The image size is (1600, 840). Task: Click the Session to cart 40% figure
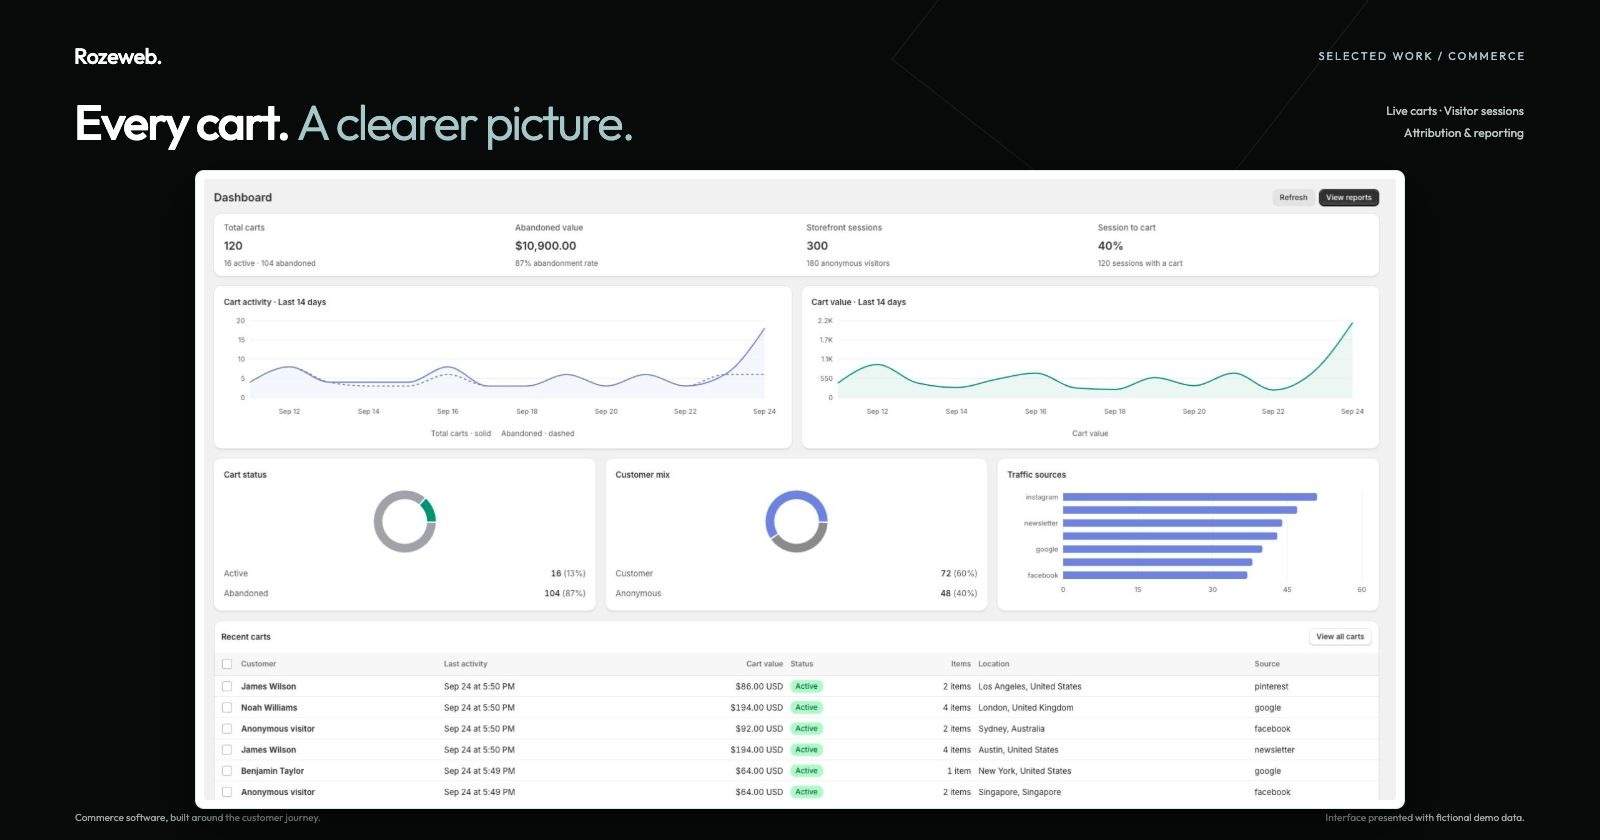[1110, 246]
